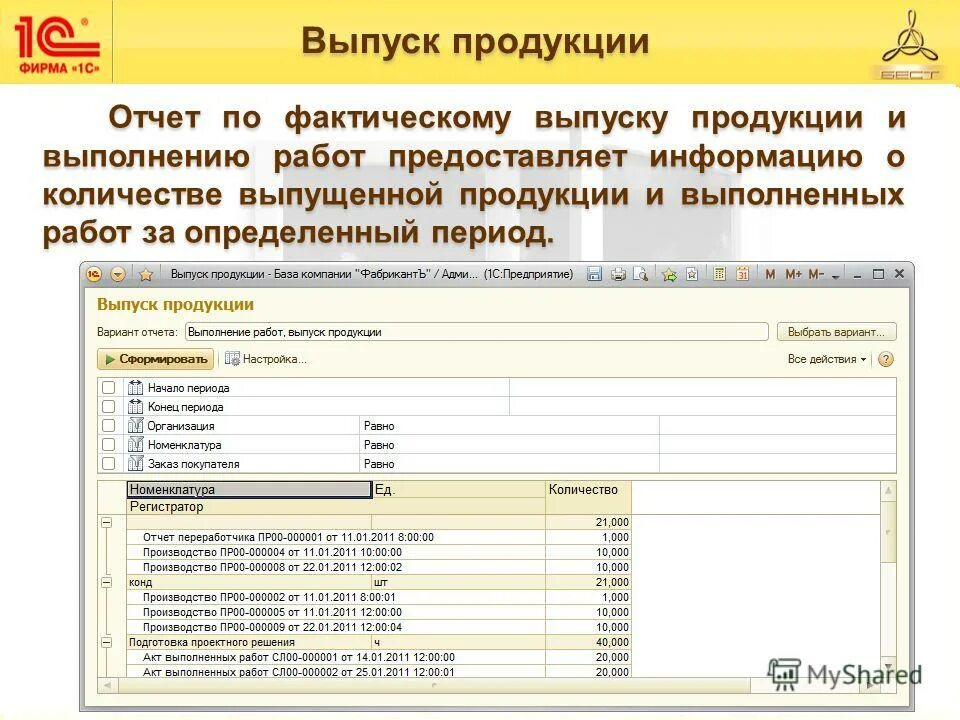Select the Ед. column header
Screen dimensions: 960x720
click(x=459, y=489)
